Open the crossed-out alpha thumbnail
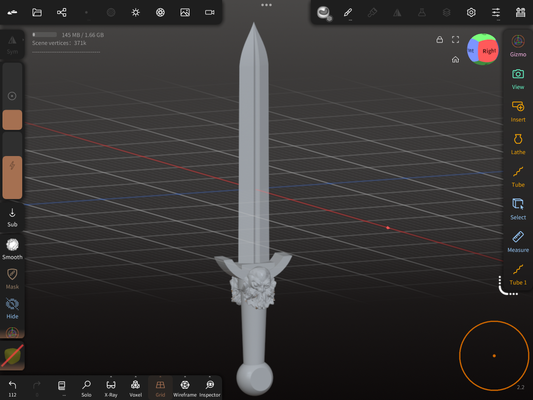Screen dimensions: 533x400 tap(12, 356)
